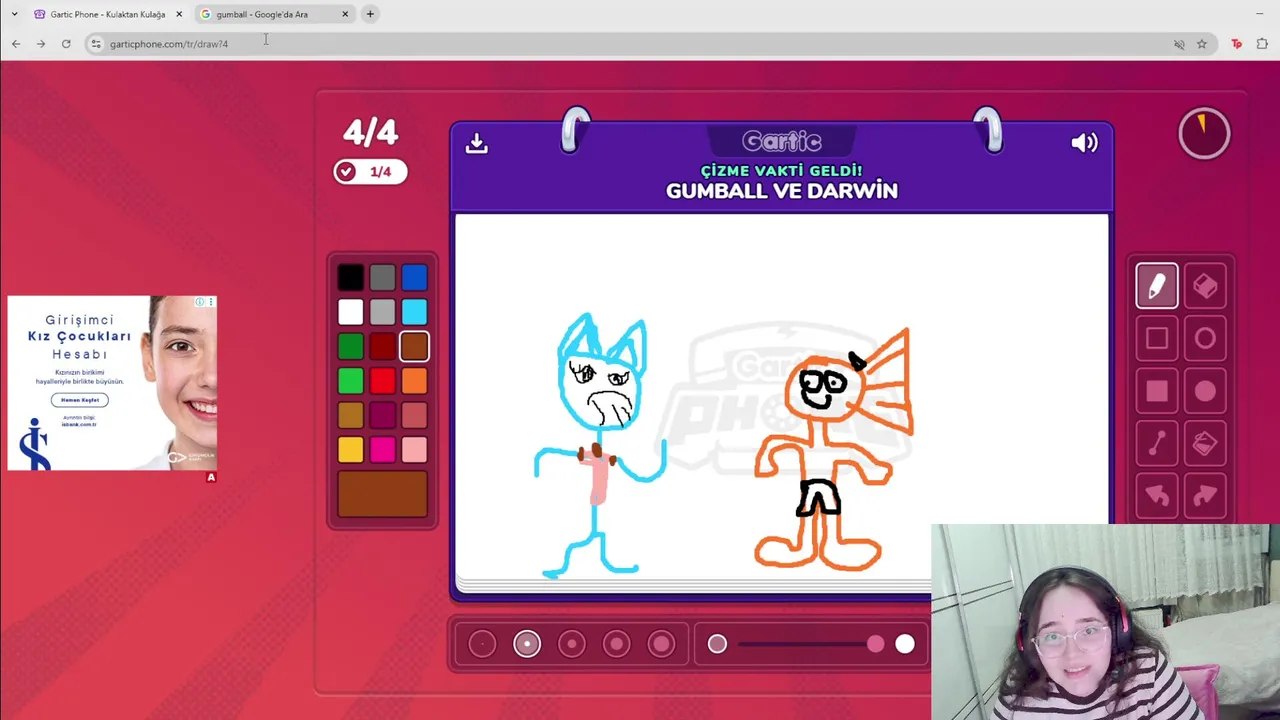The image size is (1280, 720).
Task: Pick the golden tan color swatch
Action: pyautogui.click(x=351, y=415)
